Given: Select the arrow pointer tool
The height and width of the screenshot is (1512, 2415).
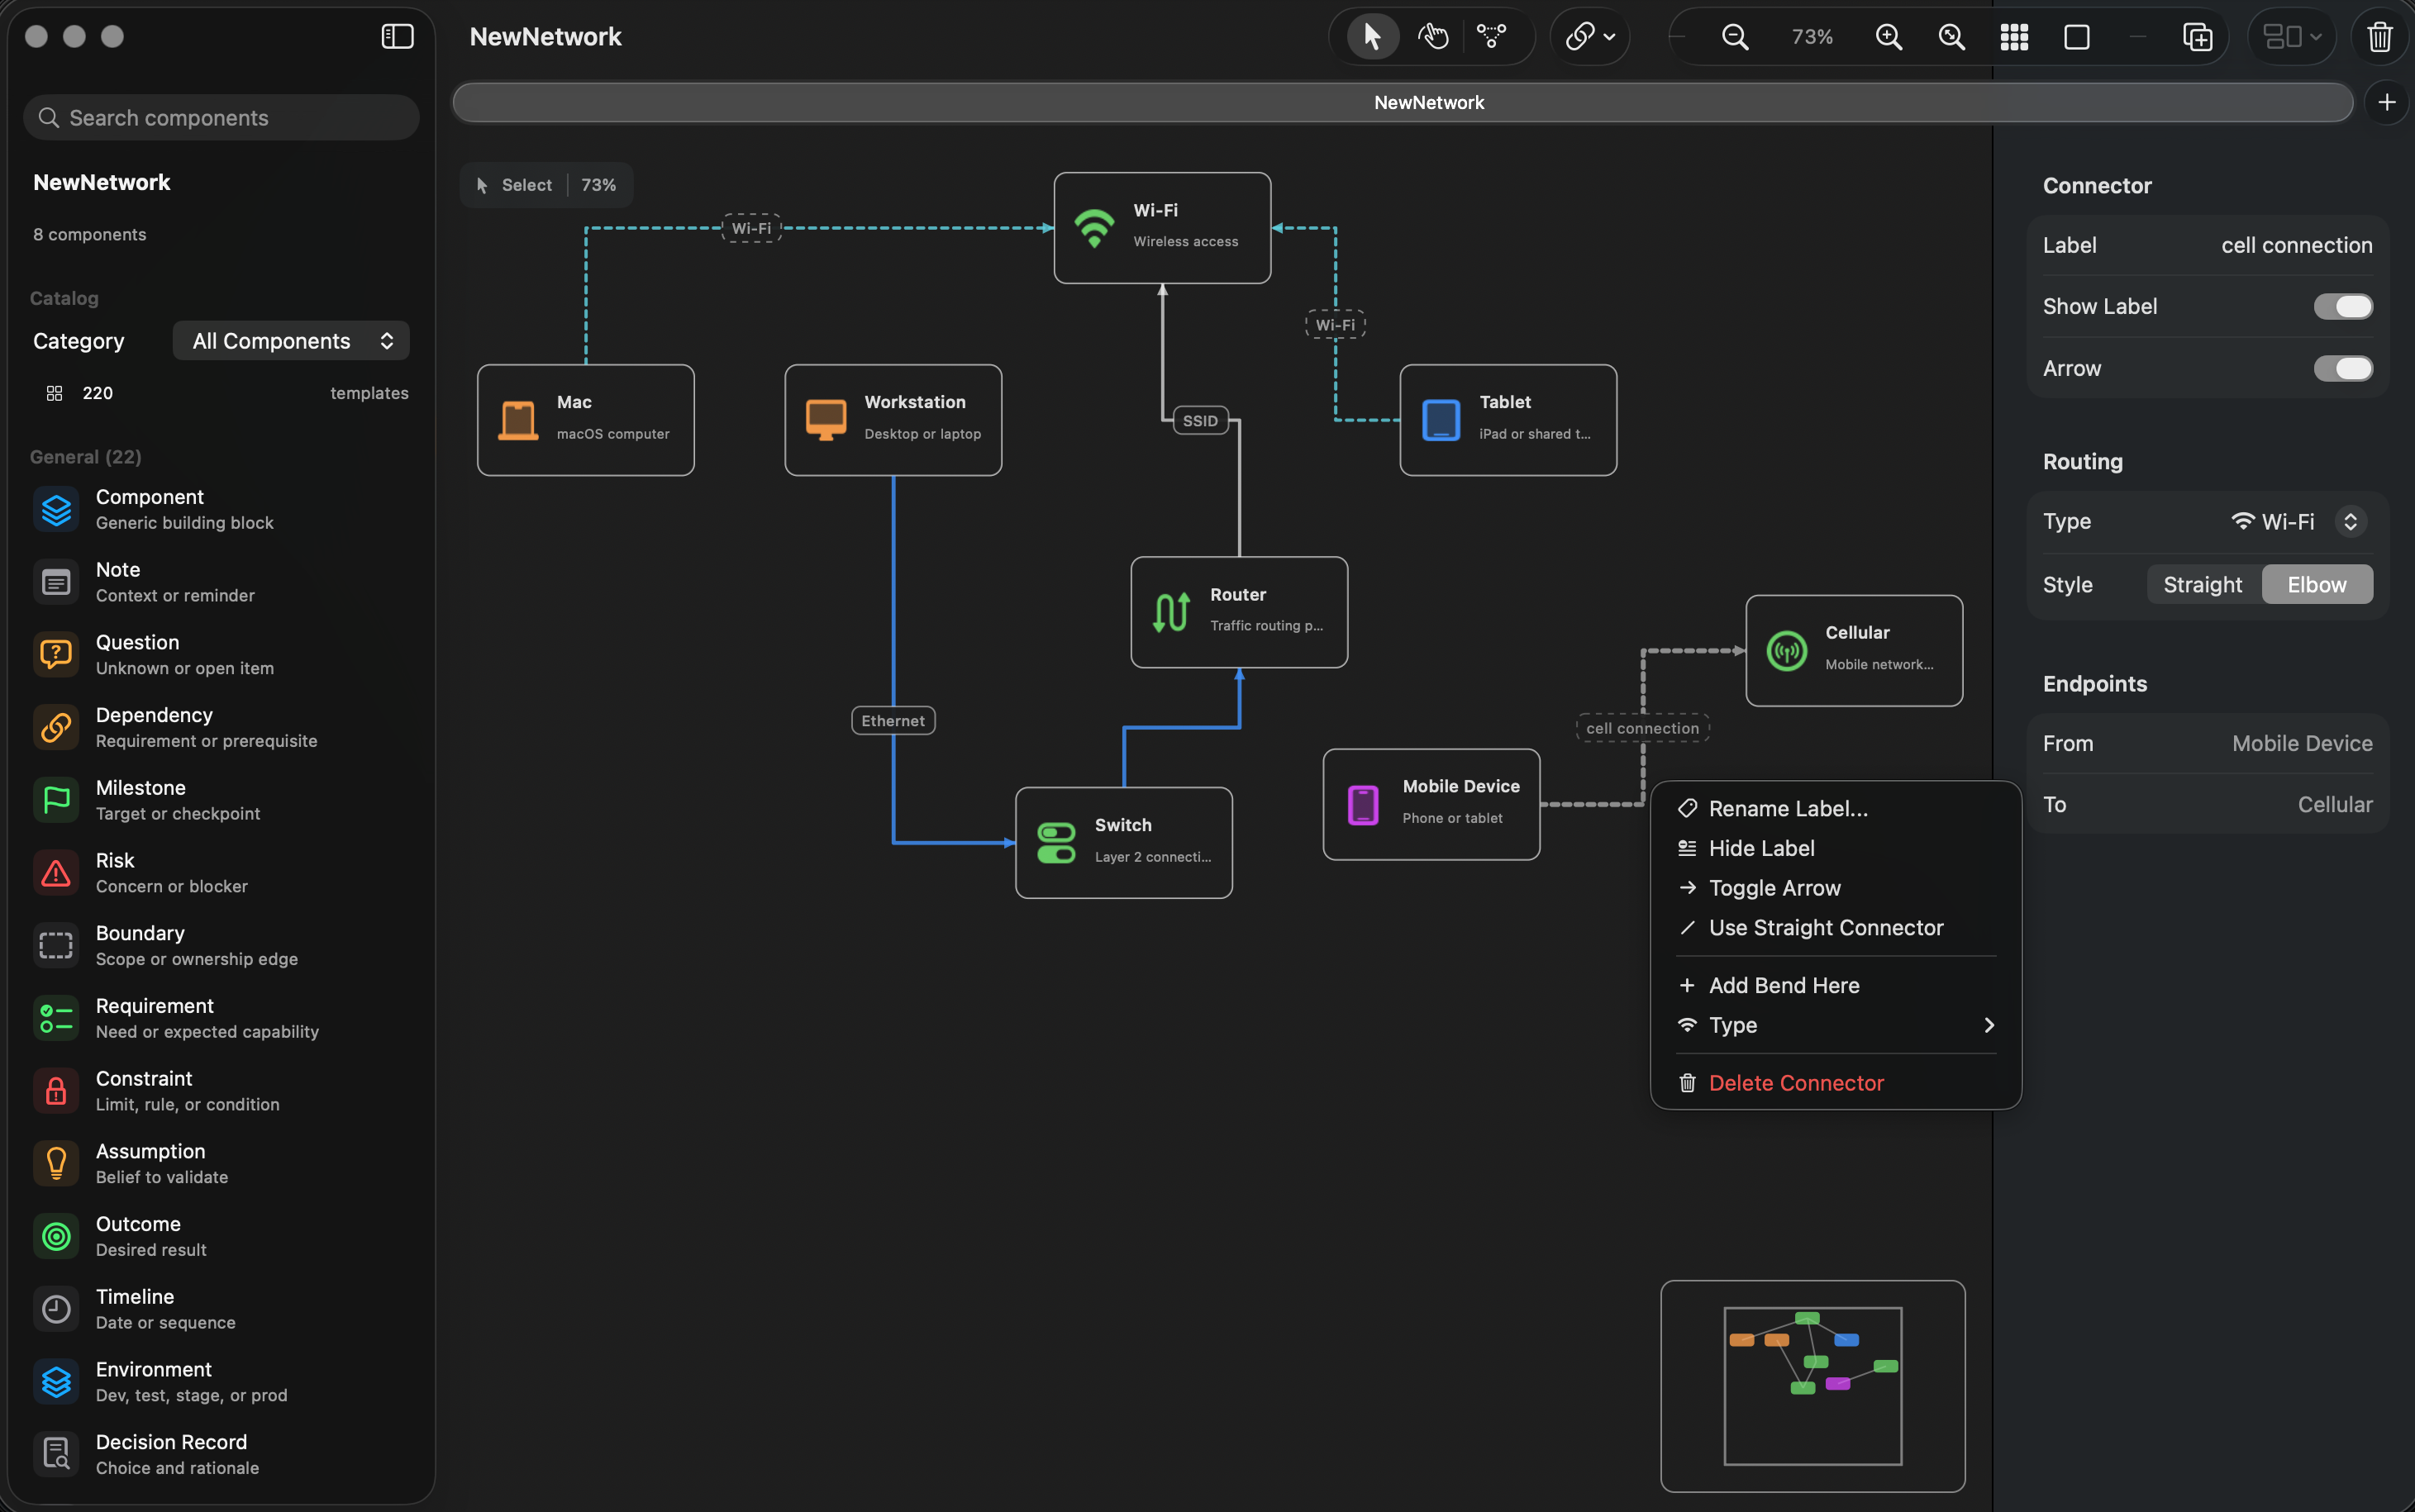Looking at the screenshot, I should tap(1372, 37).
